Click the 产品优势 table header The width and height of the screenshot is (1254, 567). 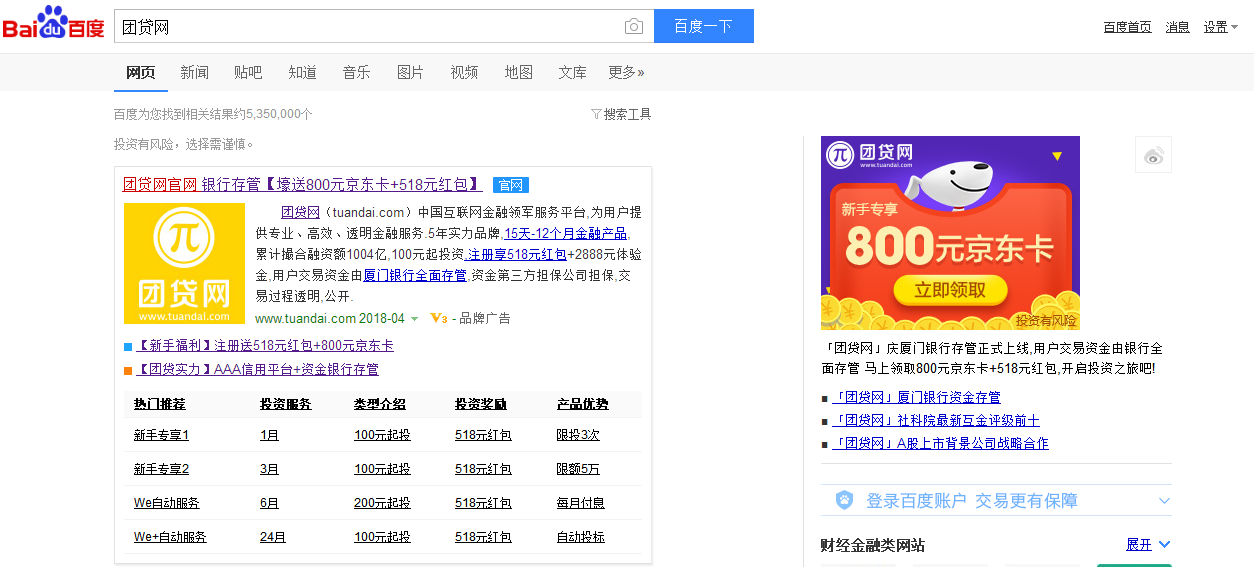pyautogui.click(x=583, y=404)
